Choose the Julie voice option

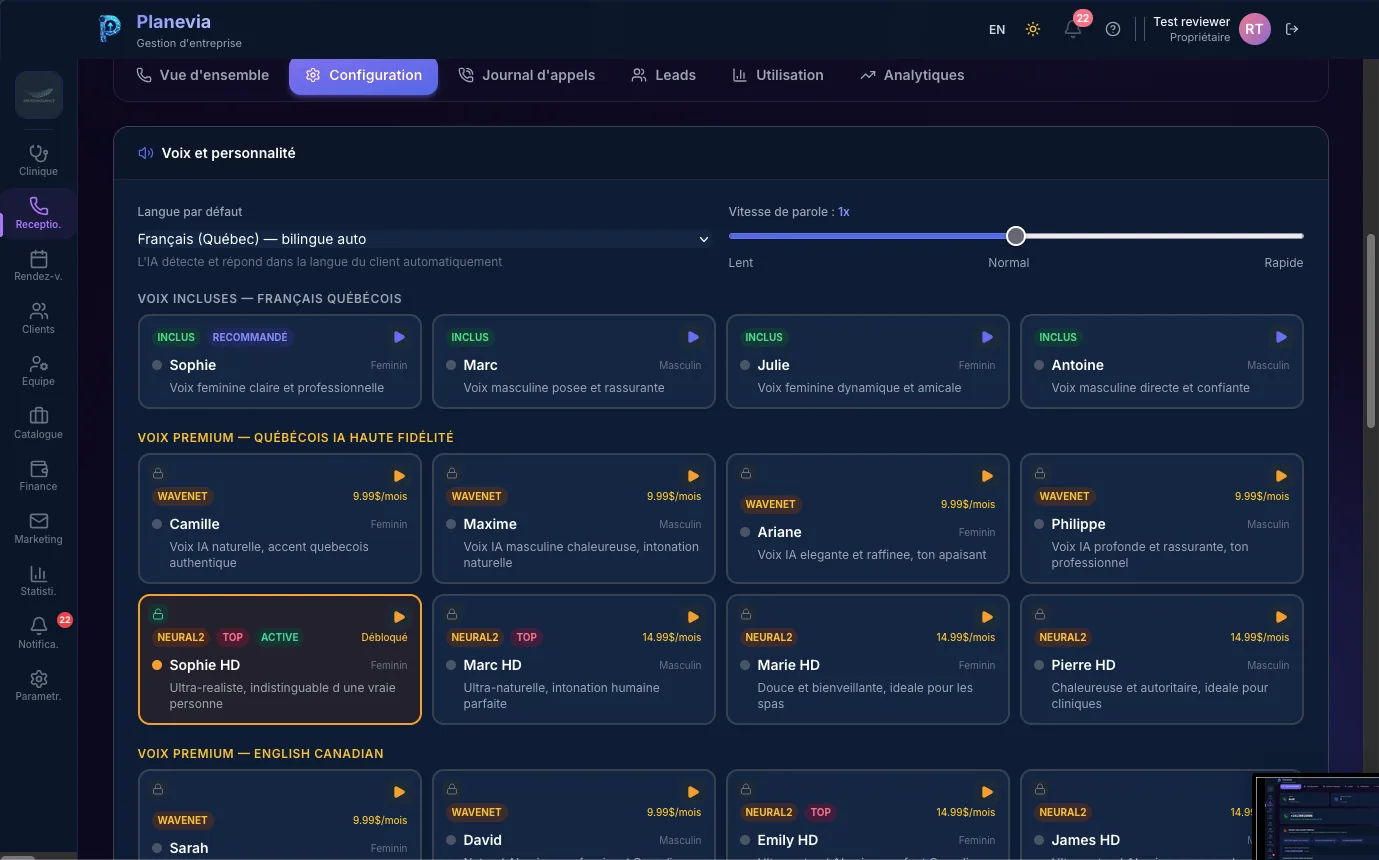tap(868, 362)
